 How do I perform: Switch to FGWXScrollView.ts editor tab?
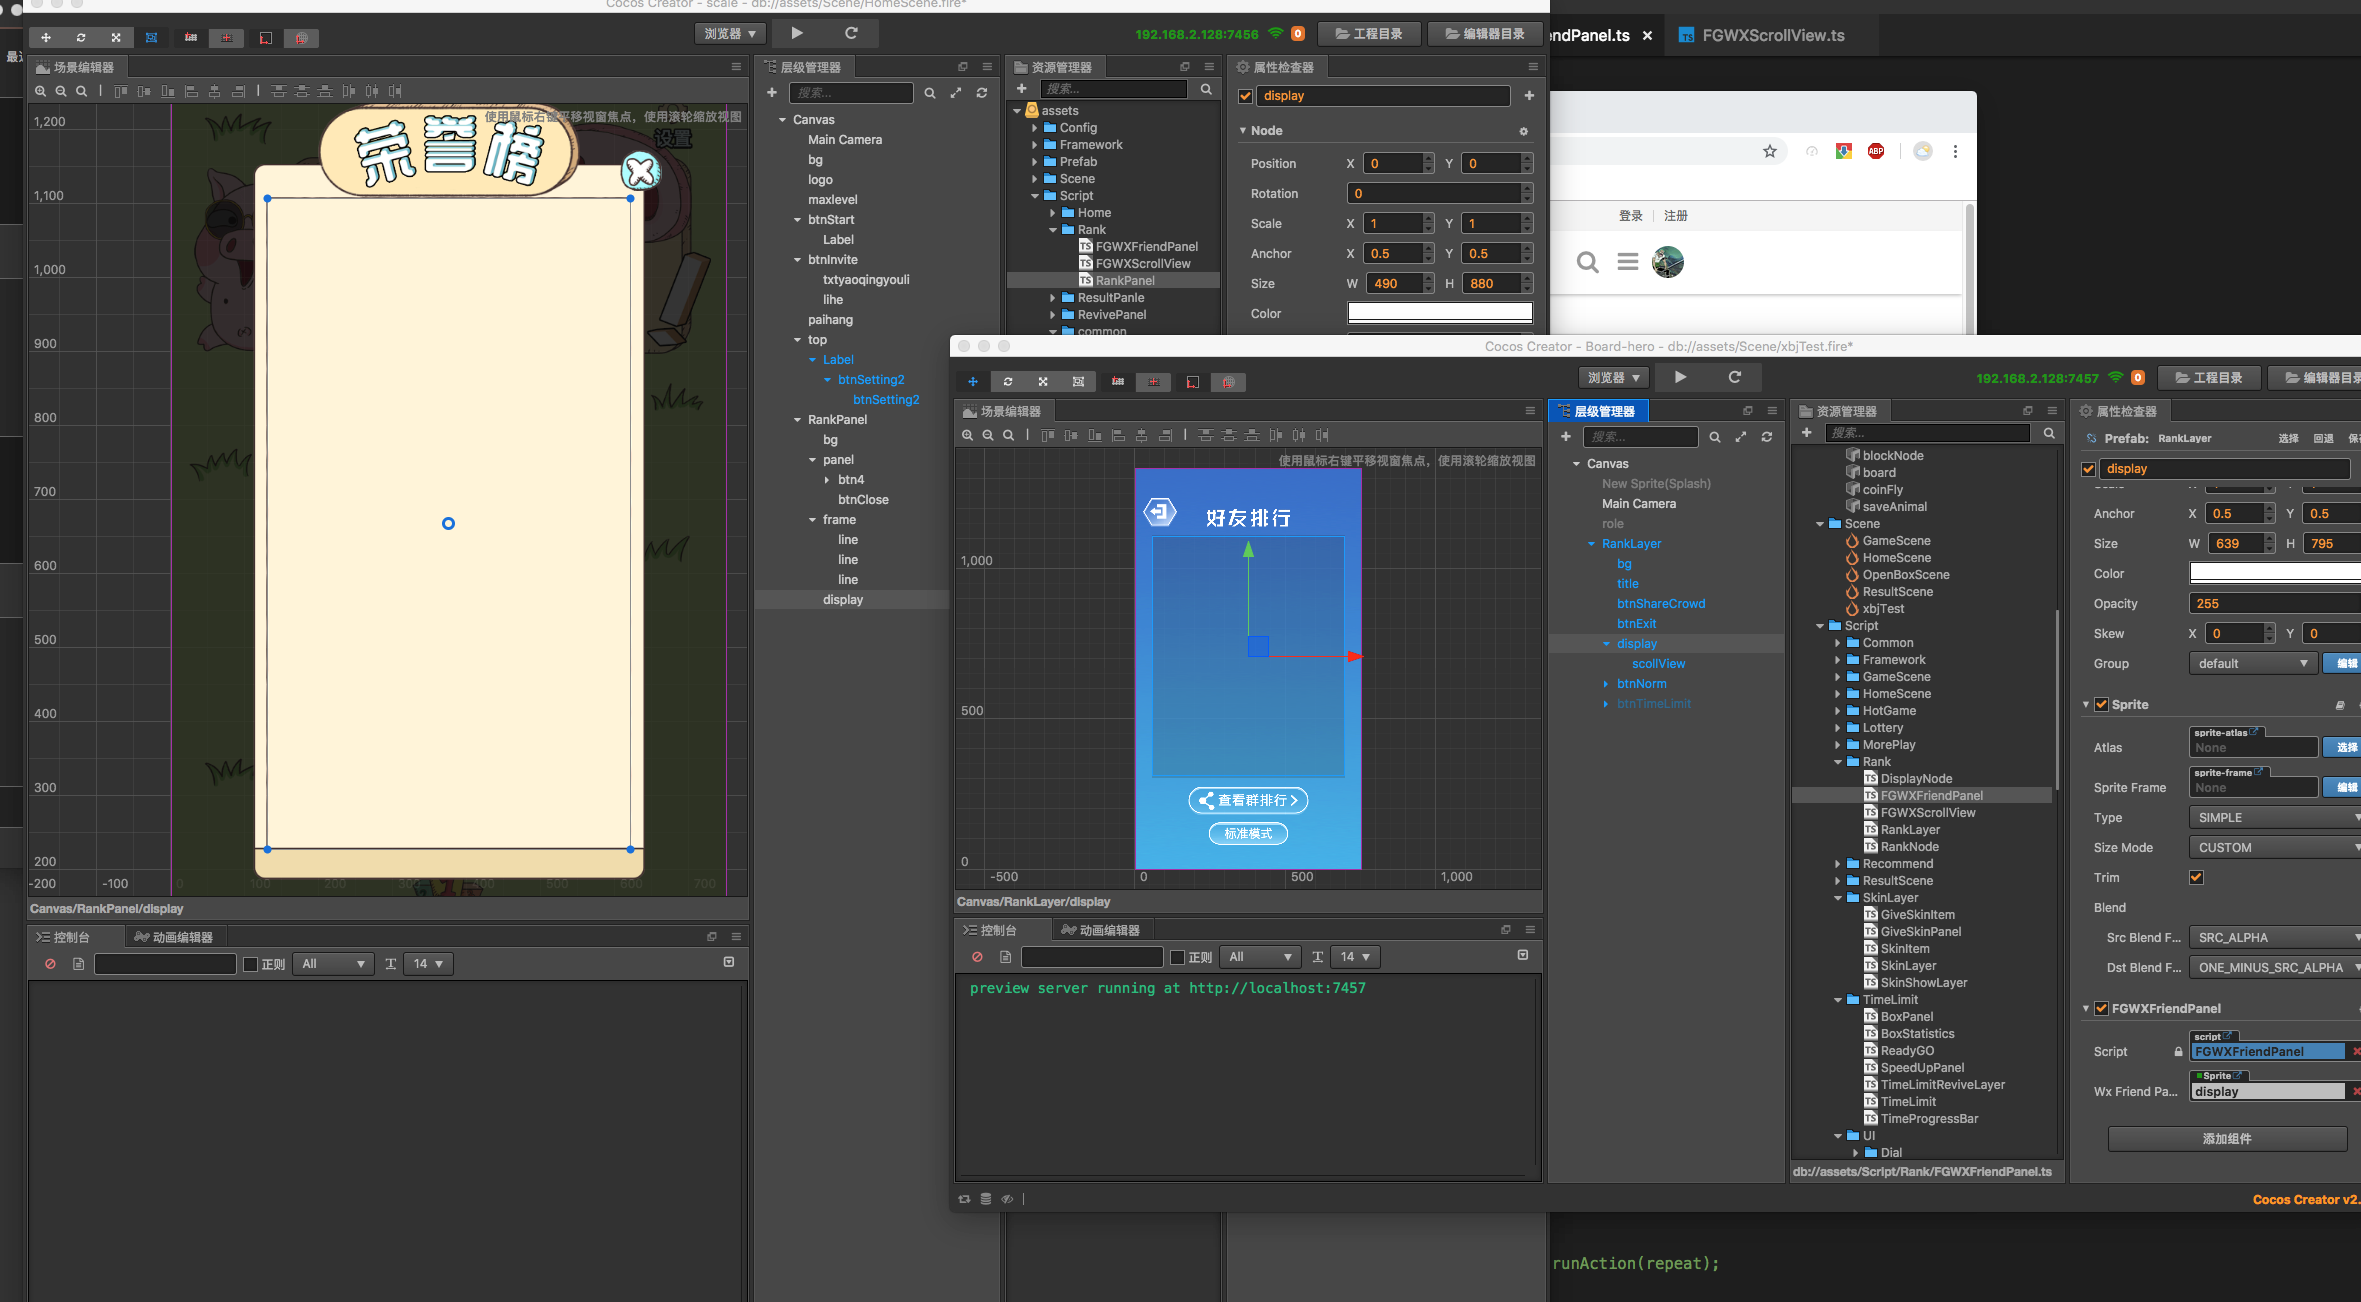(x=1772, y=35)
